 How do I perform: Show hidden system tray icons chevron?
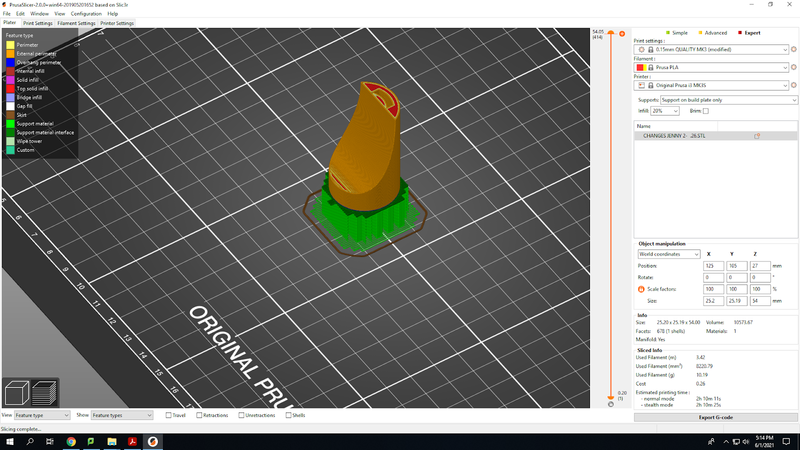point(726,441)
